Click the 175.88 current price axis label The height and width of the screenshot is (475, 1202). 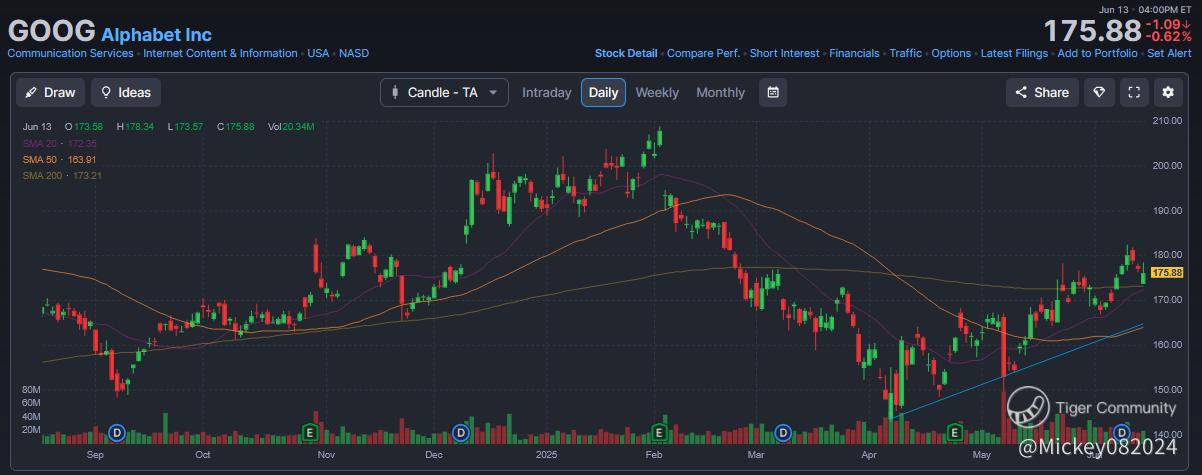[x=1167, y=272]
